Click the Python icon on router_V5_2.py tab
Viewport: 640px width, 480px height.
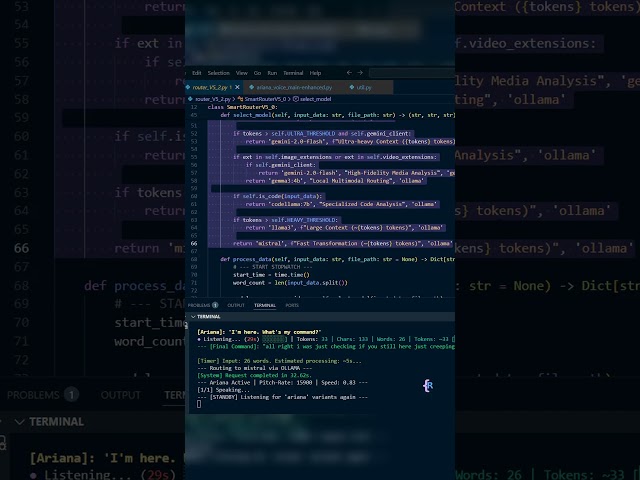(188, 87)
